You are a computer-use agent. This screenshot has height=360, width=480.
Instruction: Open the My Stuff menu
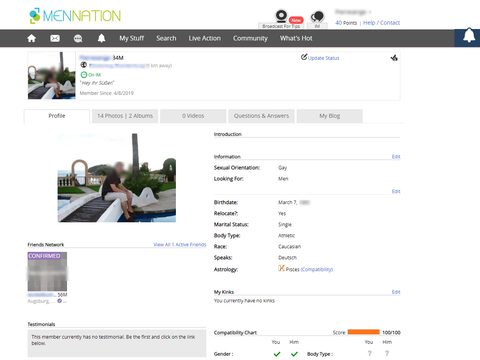click(132, 38)
